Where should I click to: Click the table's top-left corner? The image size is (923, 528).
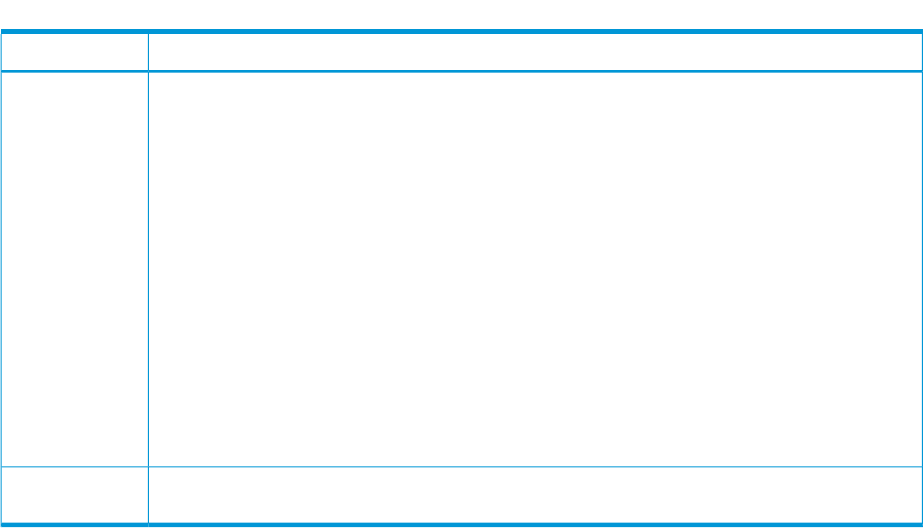(2, 31)
